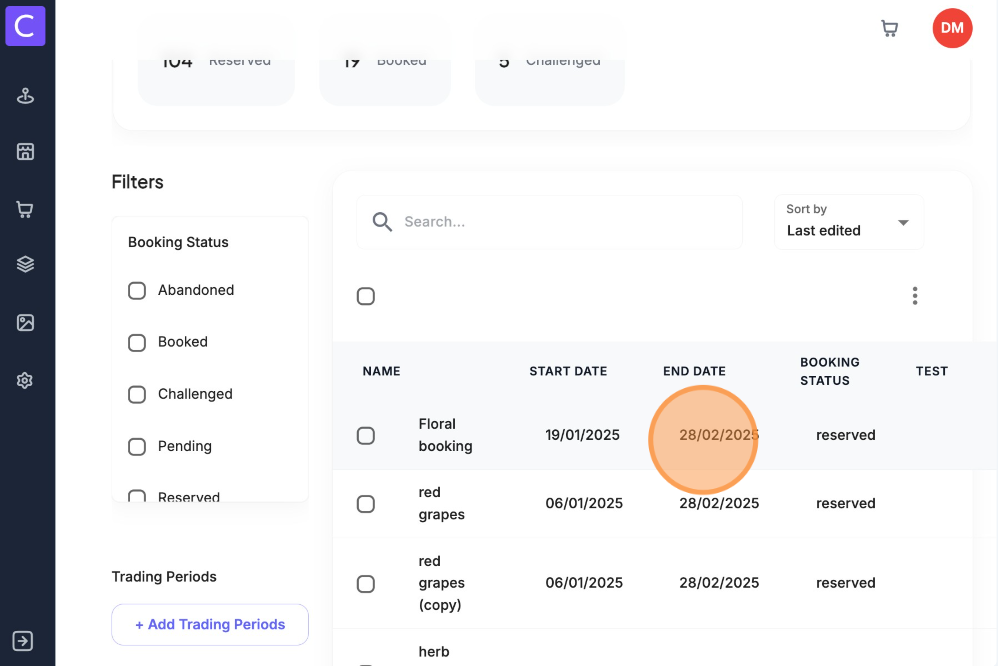Click the purple C app logo

tap(25, 26)
